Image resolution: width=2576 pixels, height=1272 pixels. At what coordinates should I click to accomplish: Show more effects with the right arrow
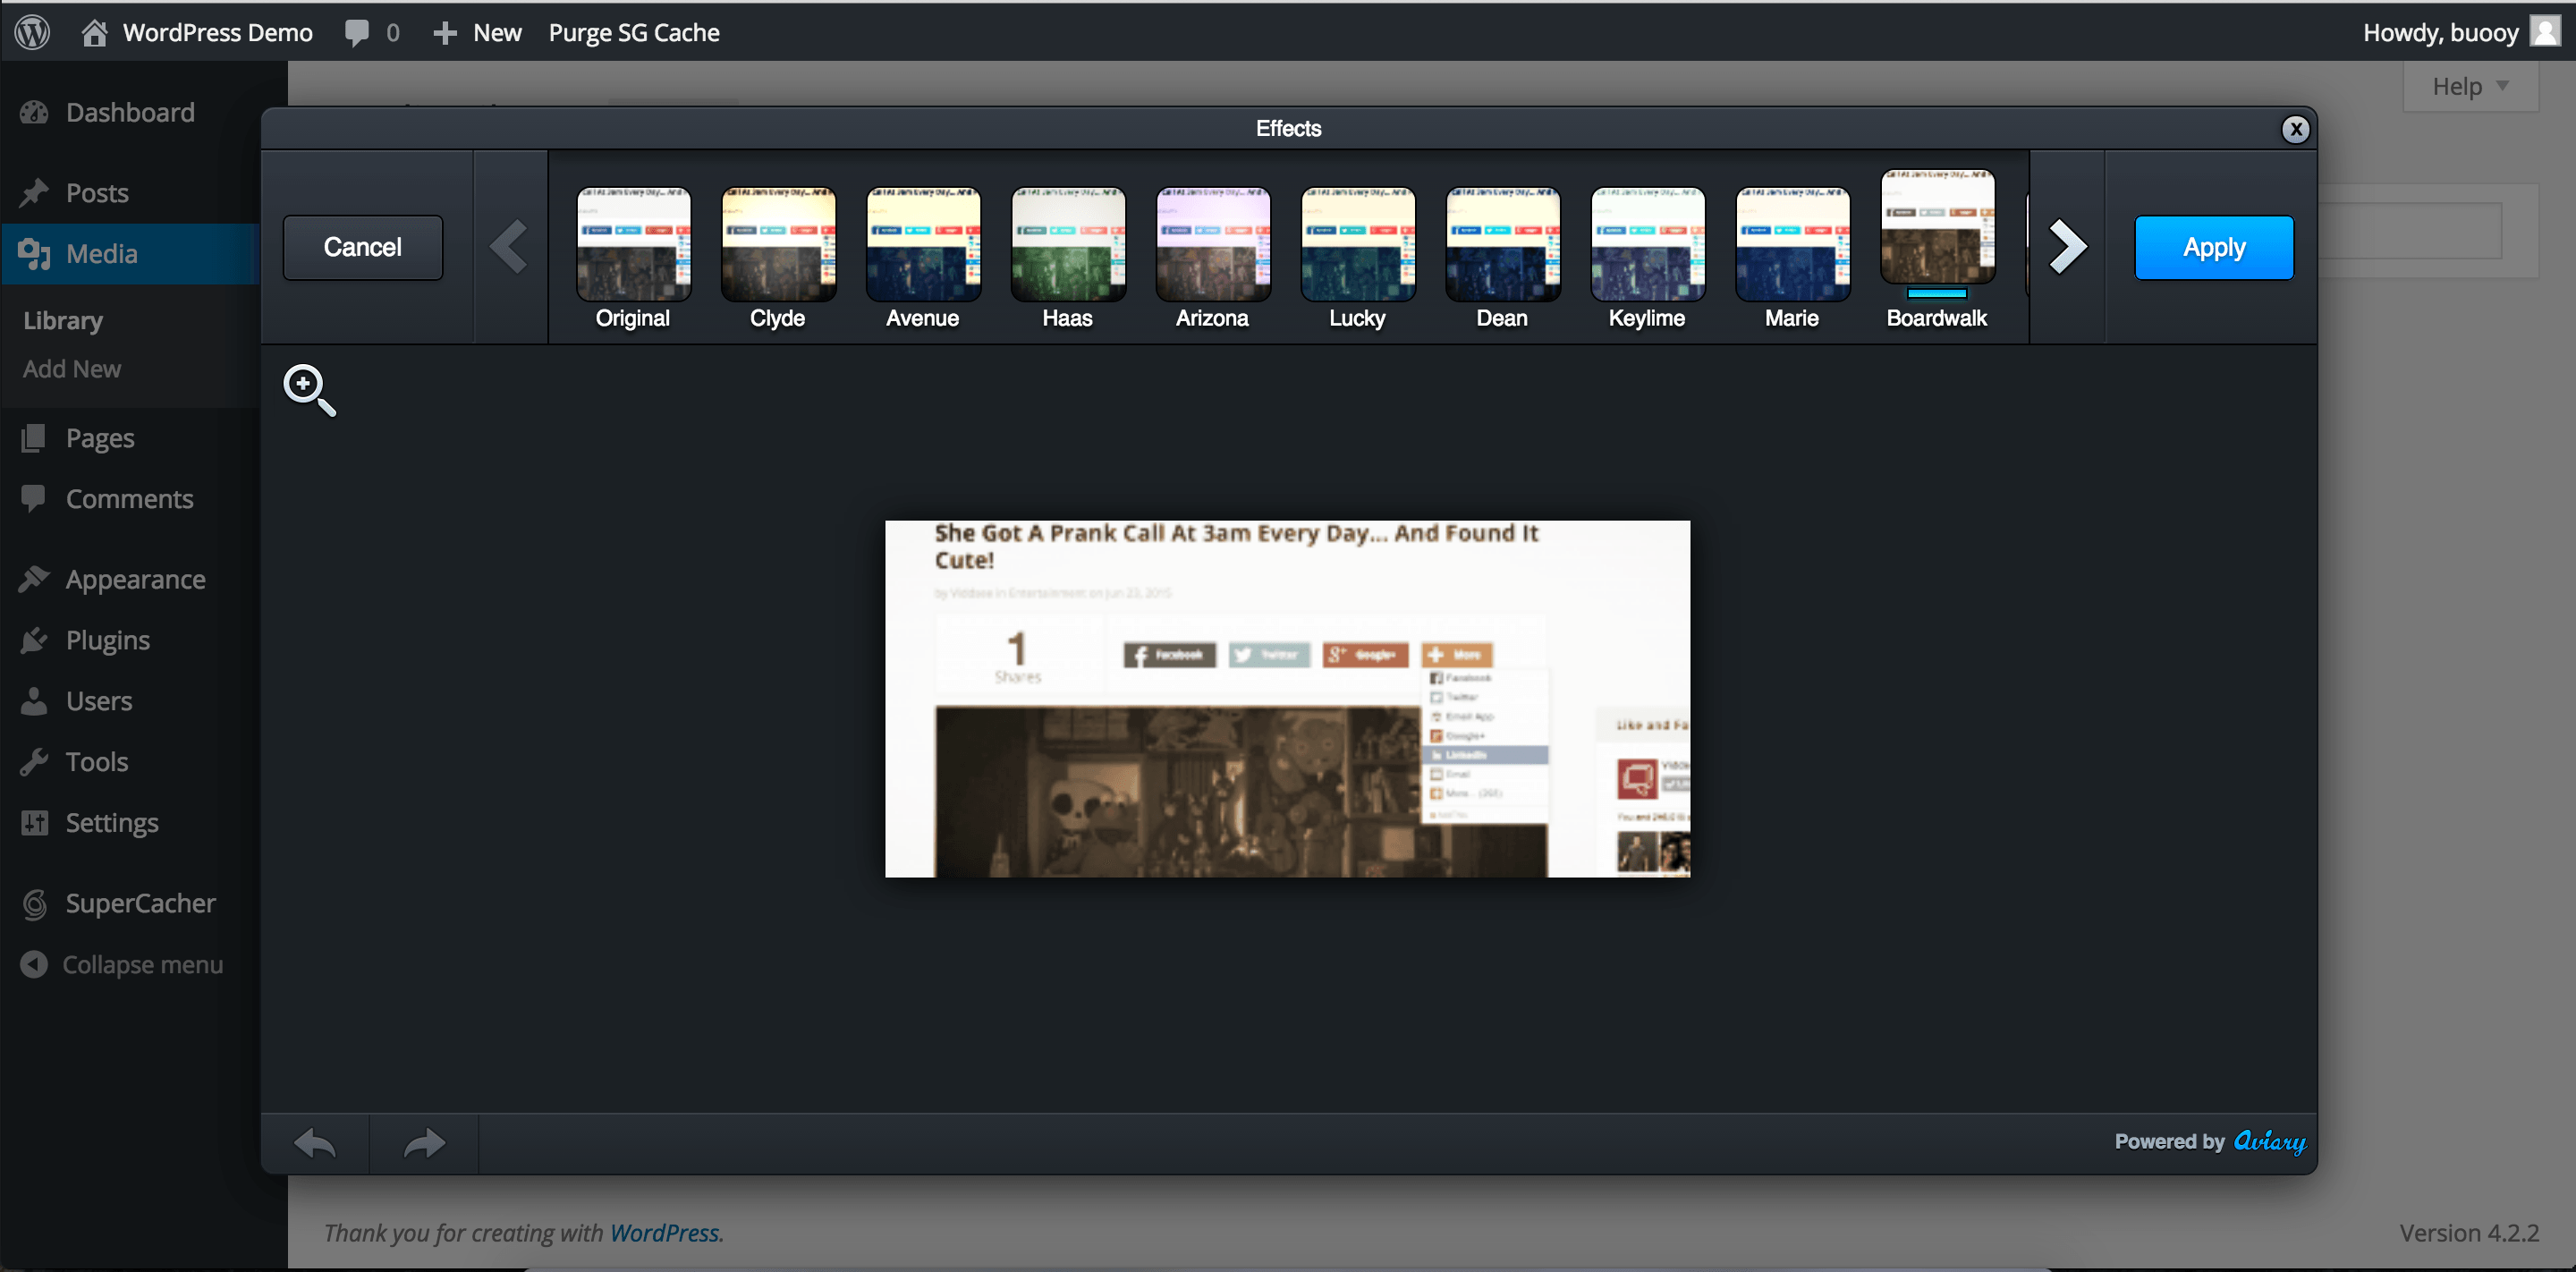click(2067, 247)
